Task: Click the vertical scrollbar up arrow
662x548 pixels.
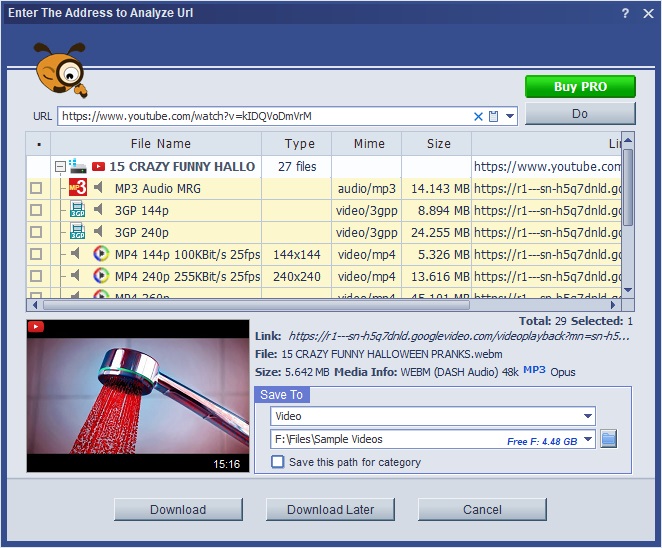Action: (x=628, y=140)
